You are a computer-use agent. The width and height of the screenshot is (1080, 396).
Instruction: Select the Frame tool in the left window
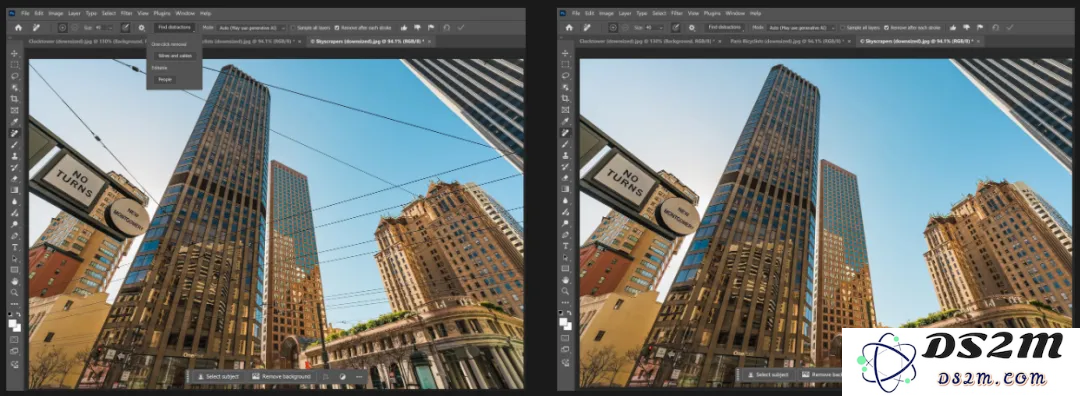pyautogui.click(x=14, y=110)
